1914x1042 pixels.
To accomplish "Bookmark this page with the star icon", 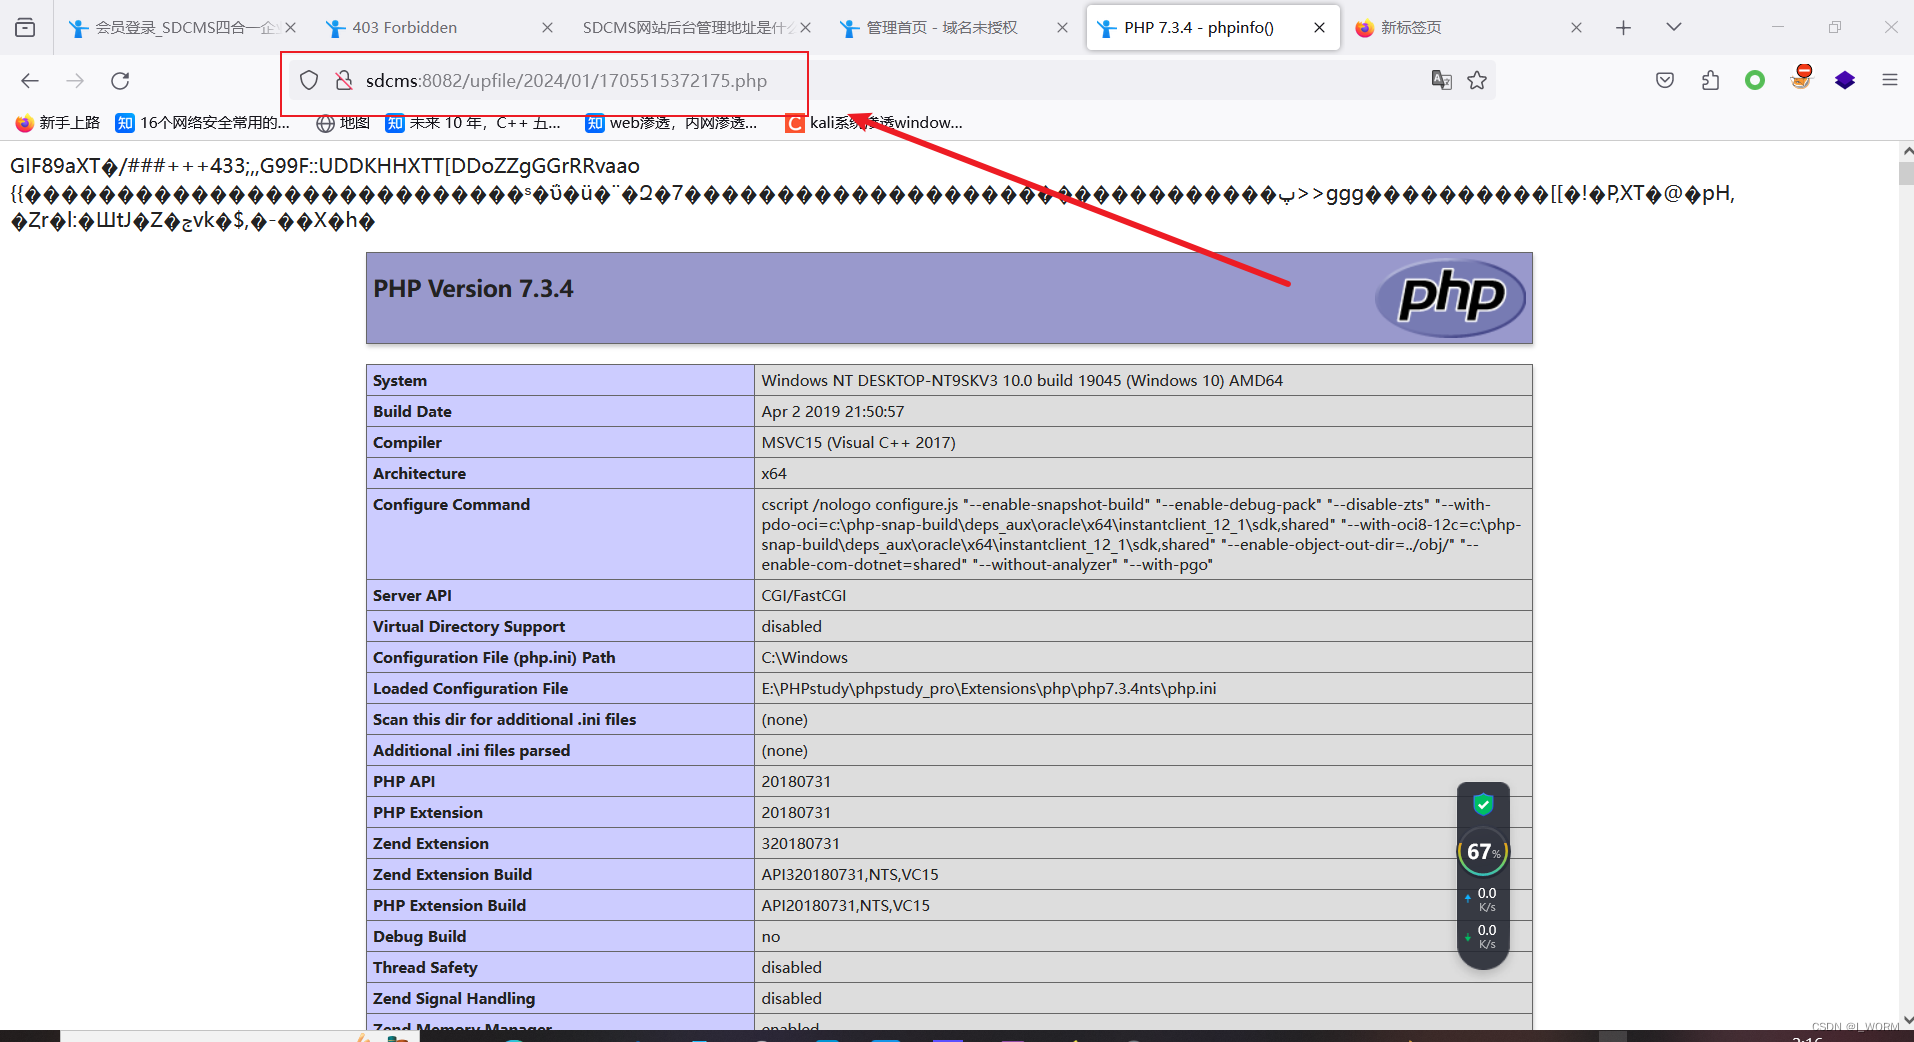I will pos(1477,80).
